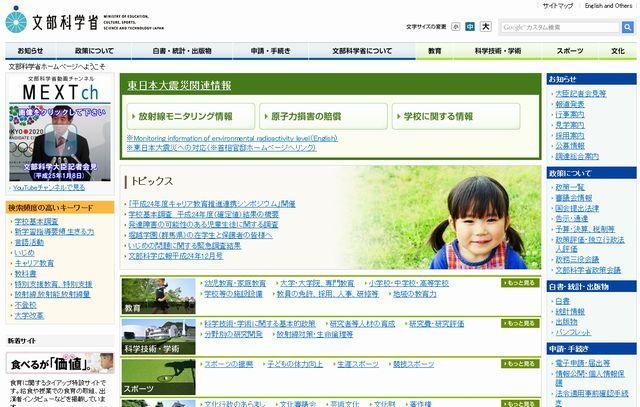This screenshot has width=640, height=407.
Task: Open the 大臣記者会見等 sidebar link
Action: (x=581, y=93)
